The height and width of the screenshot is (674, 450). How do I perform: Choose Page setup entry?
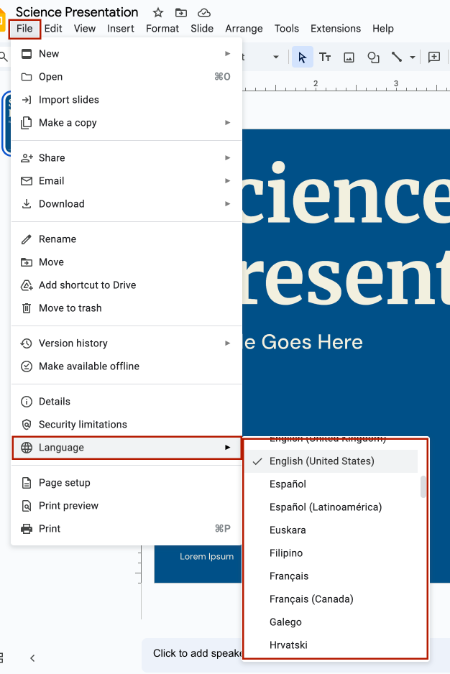click(x=126, y=483)
